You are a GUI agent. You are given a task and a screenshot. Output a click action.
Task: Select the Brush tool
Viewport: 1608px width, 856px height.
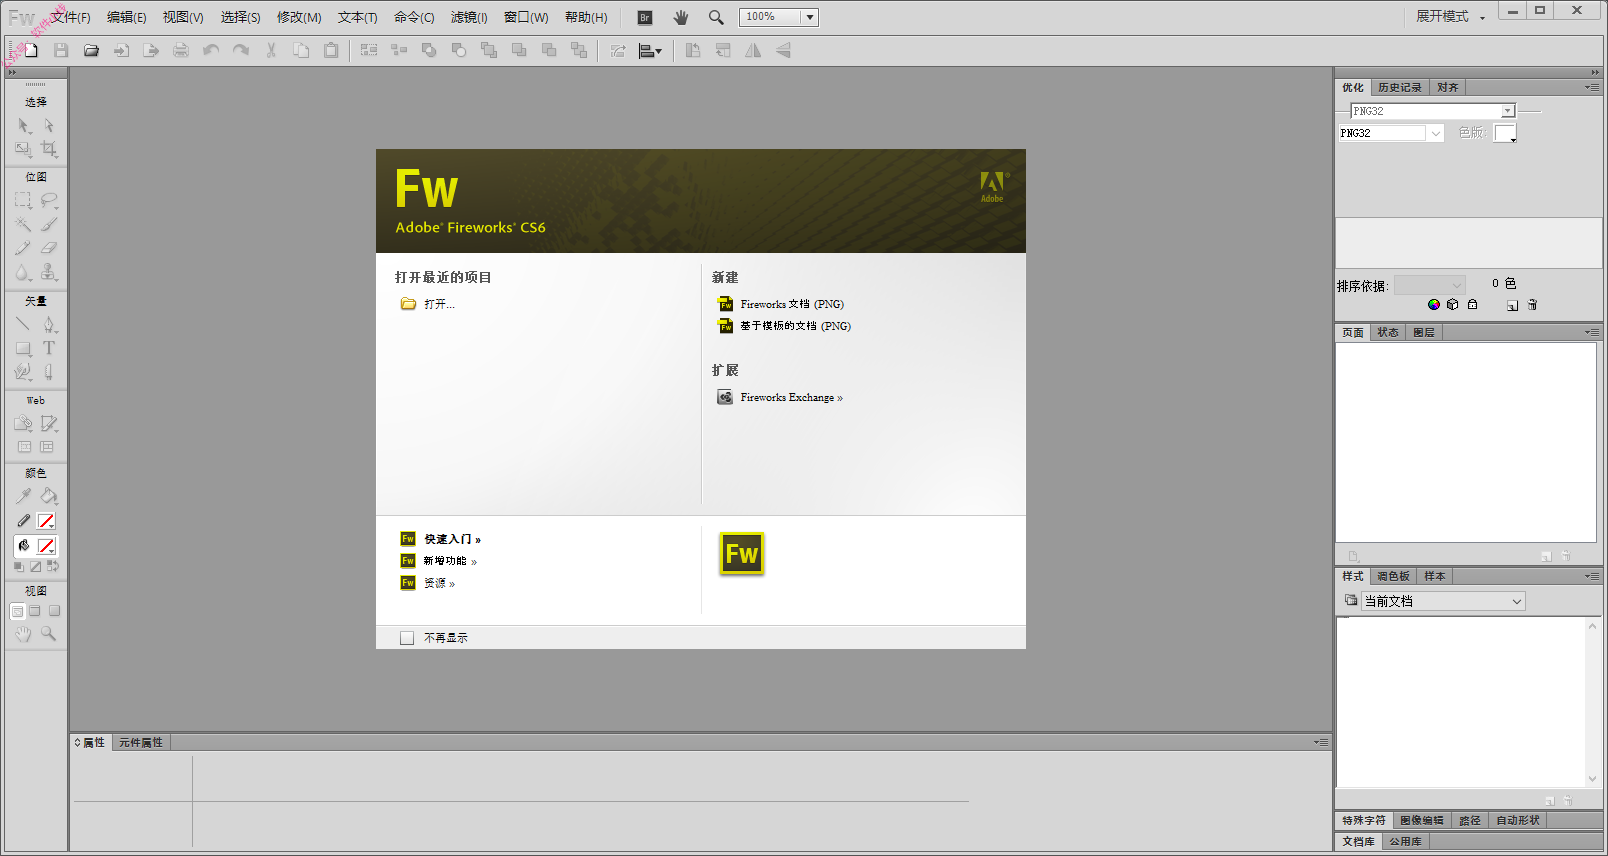pos(48,224)
